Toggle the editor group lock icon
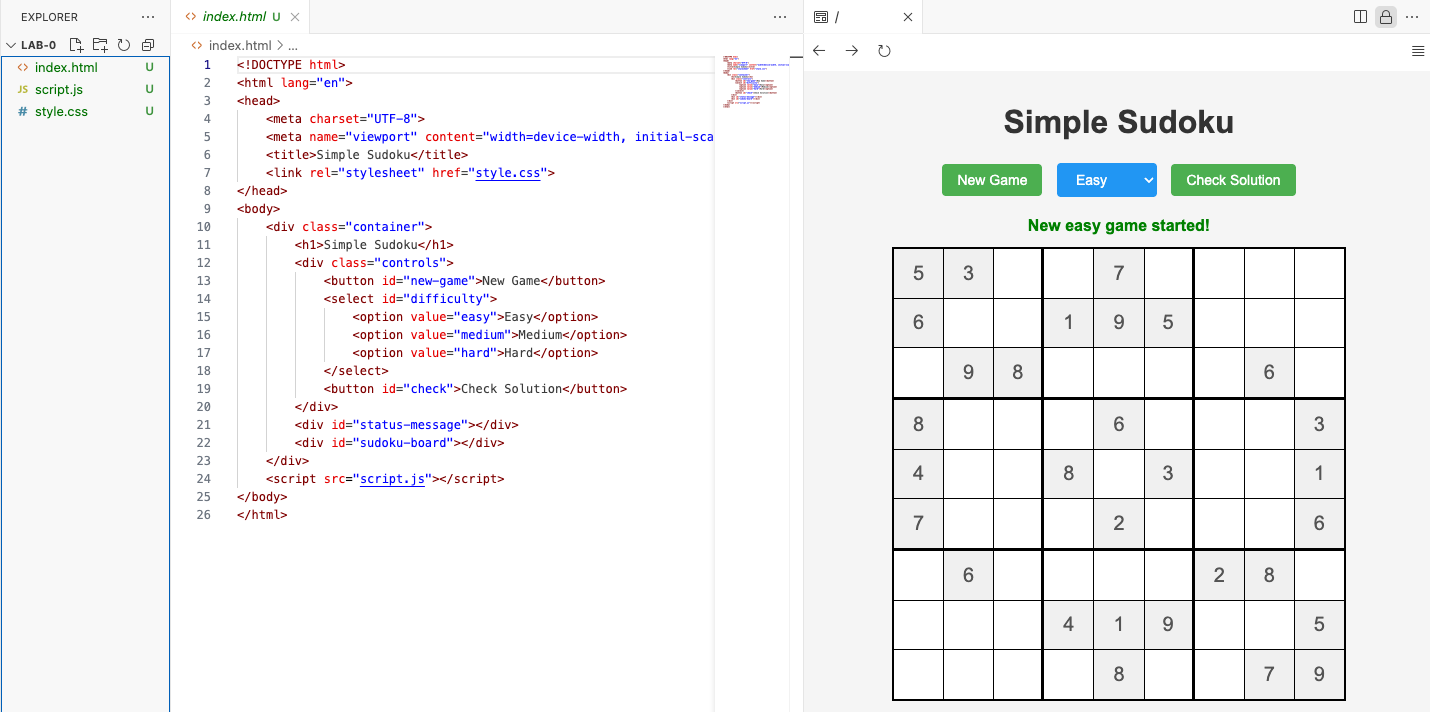This screenshot has width=1430, height=712. [1386, 17]
